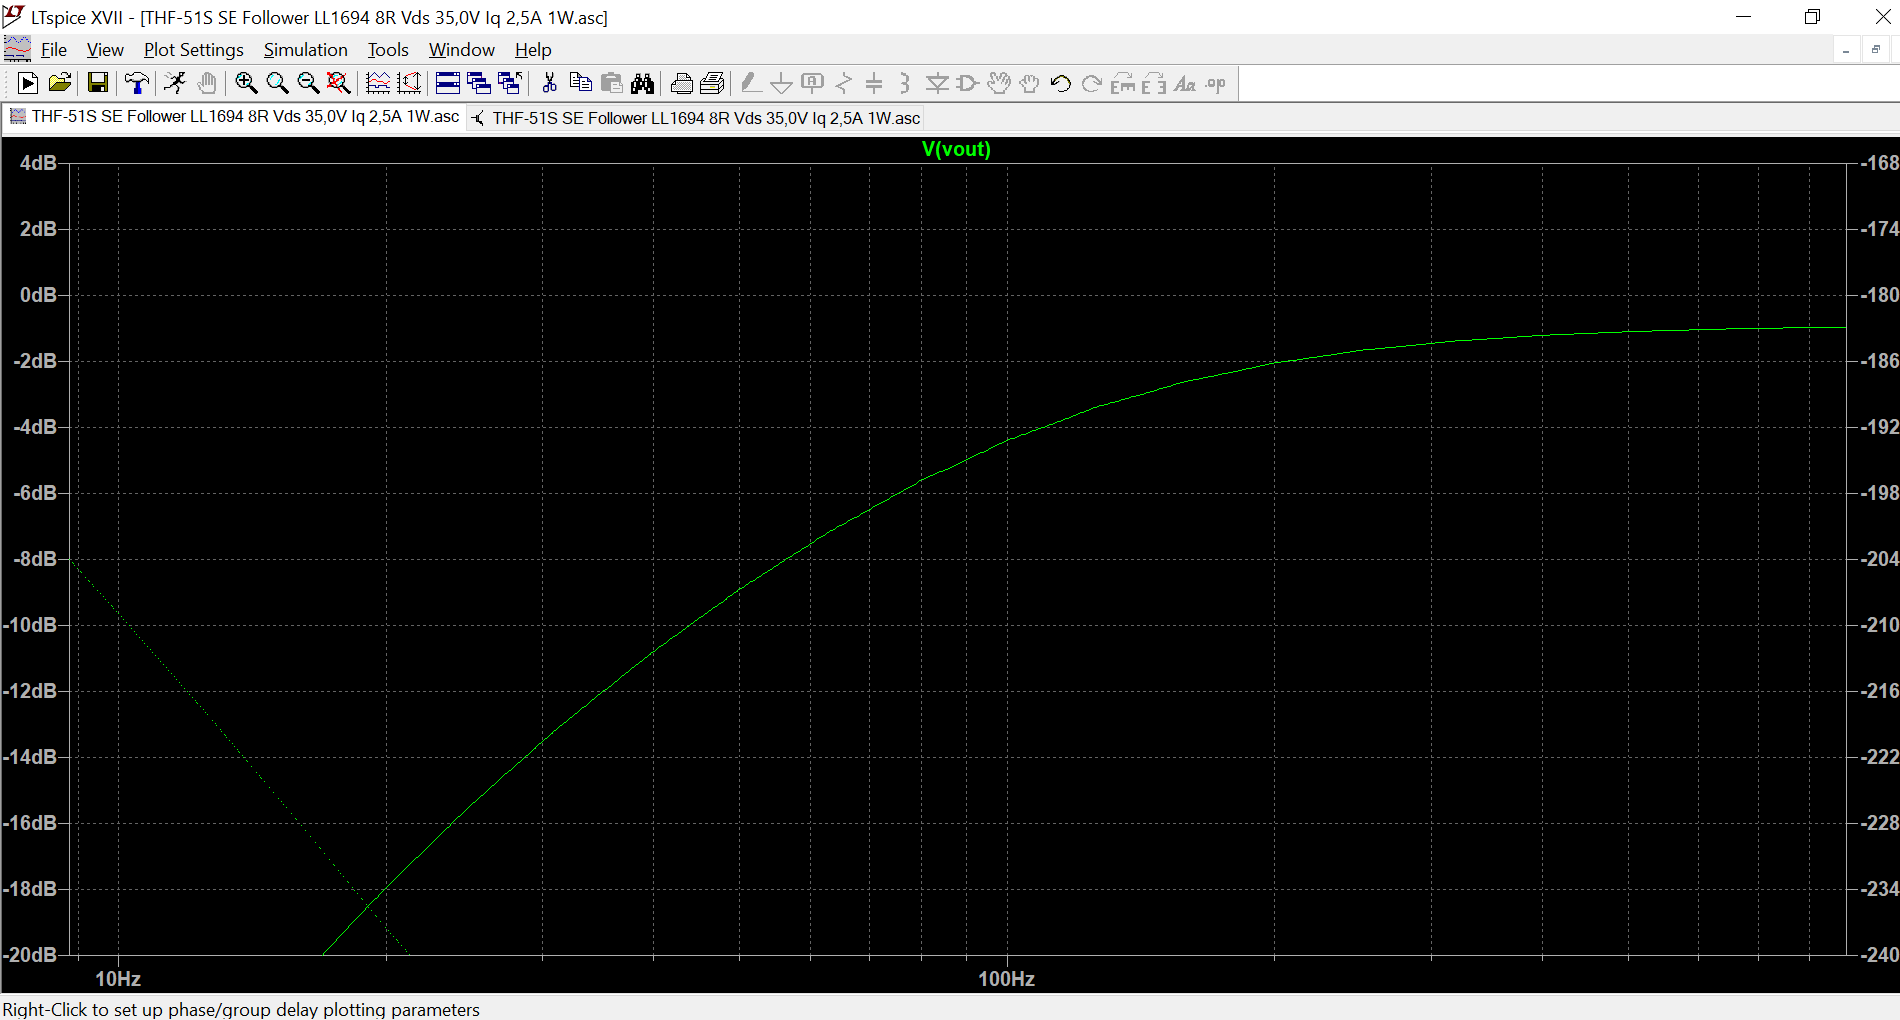Click the Zoom In magnifier icon
The image size is (1900, 1020).
point(246,84)
